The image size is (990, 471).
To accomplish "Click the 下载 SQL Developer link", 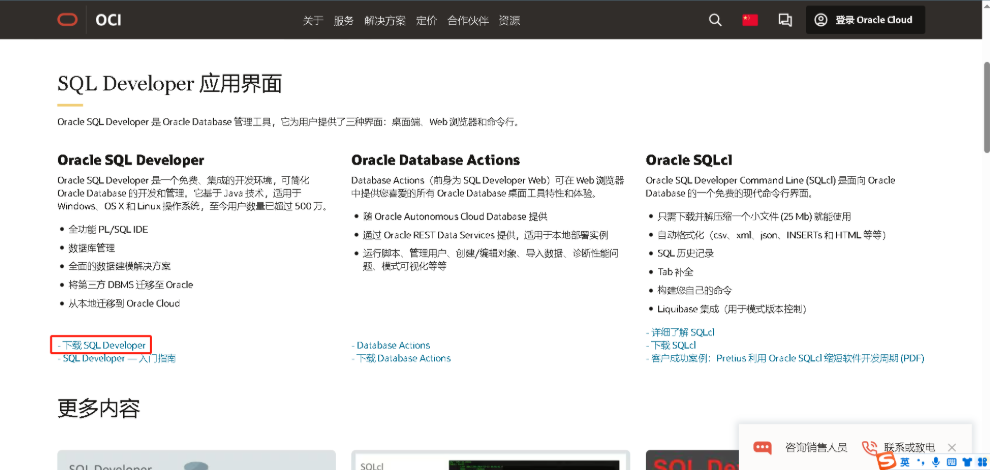I will [x=102, y=345].
